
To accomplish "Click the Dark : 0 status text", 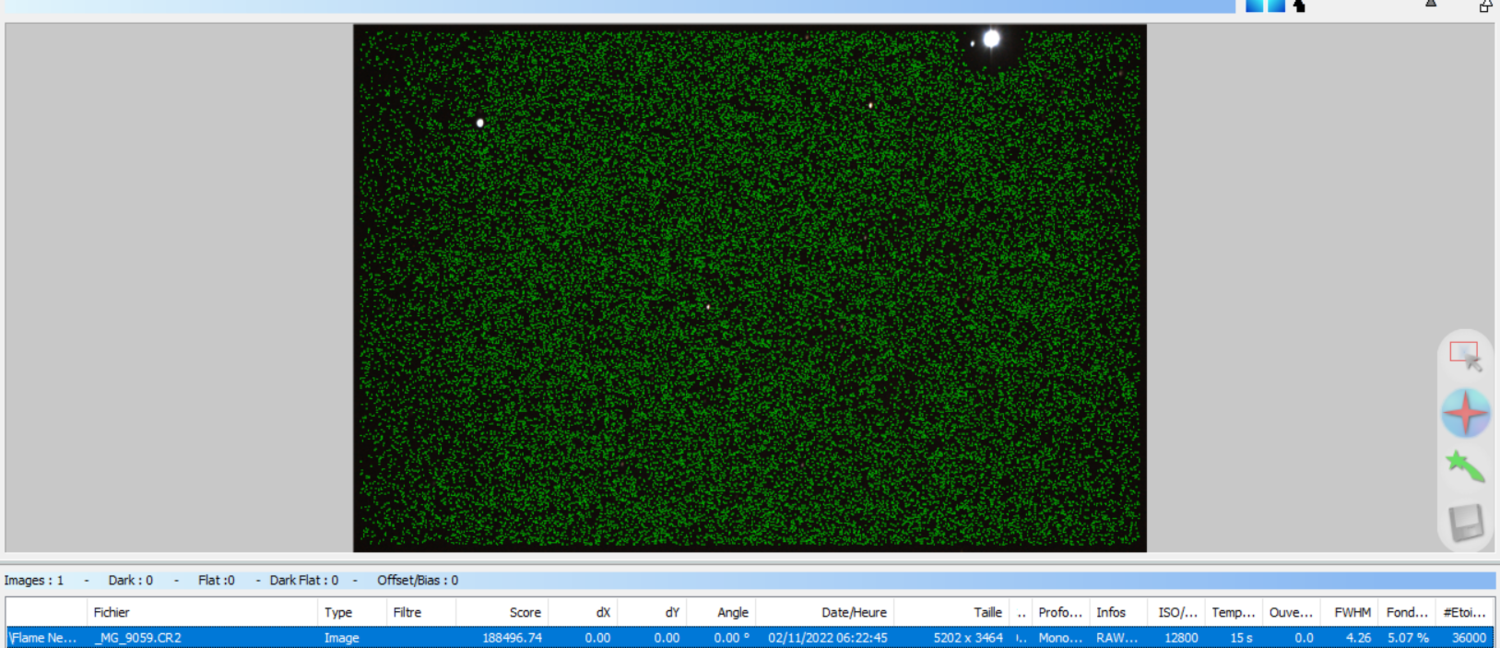I will 131,580.
